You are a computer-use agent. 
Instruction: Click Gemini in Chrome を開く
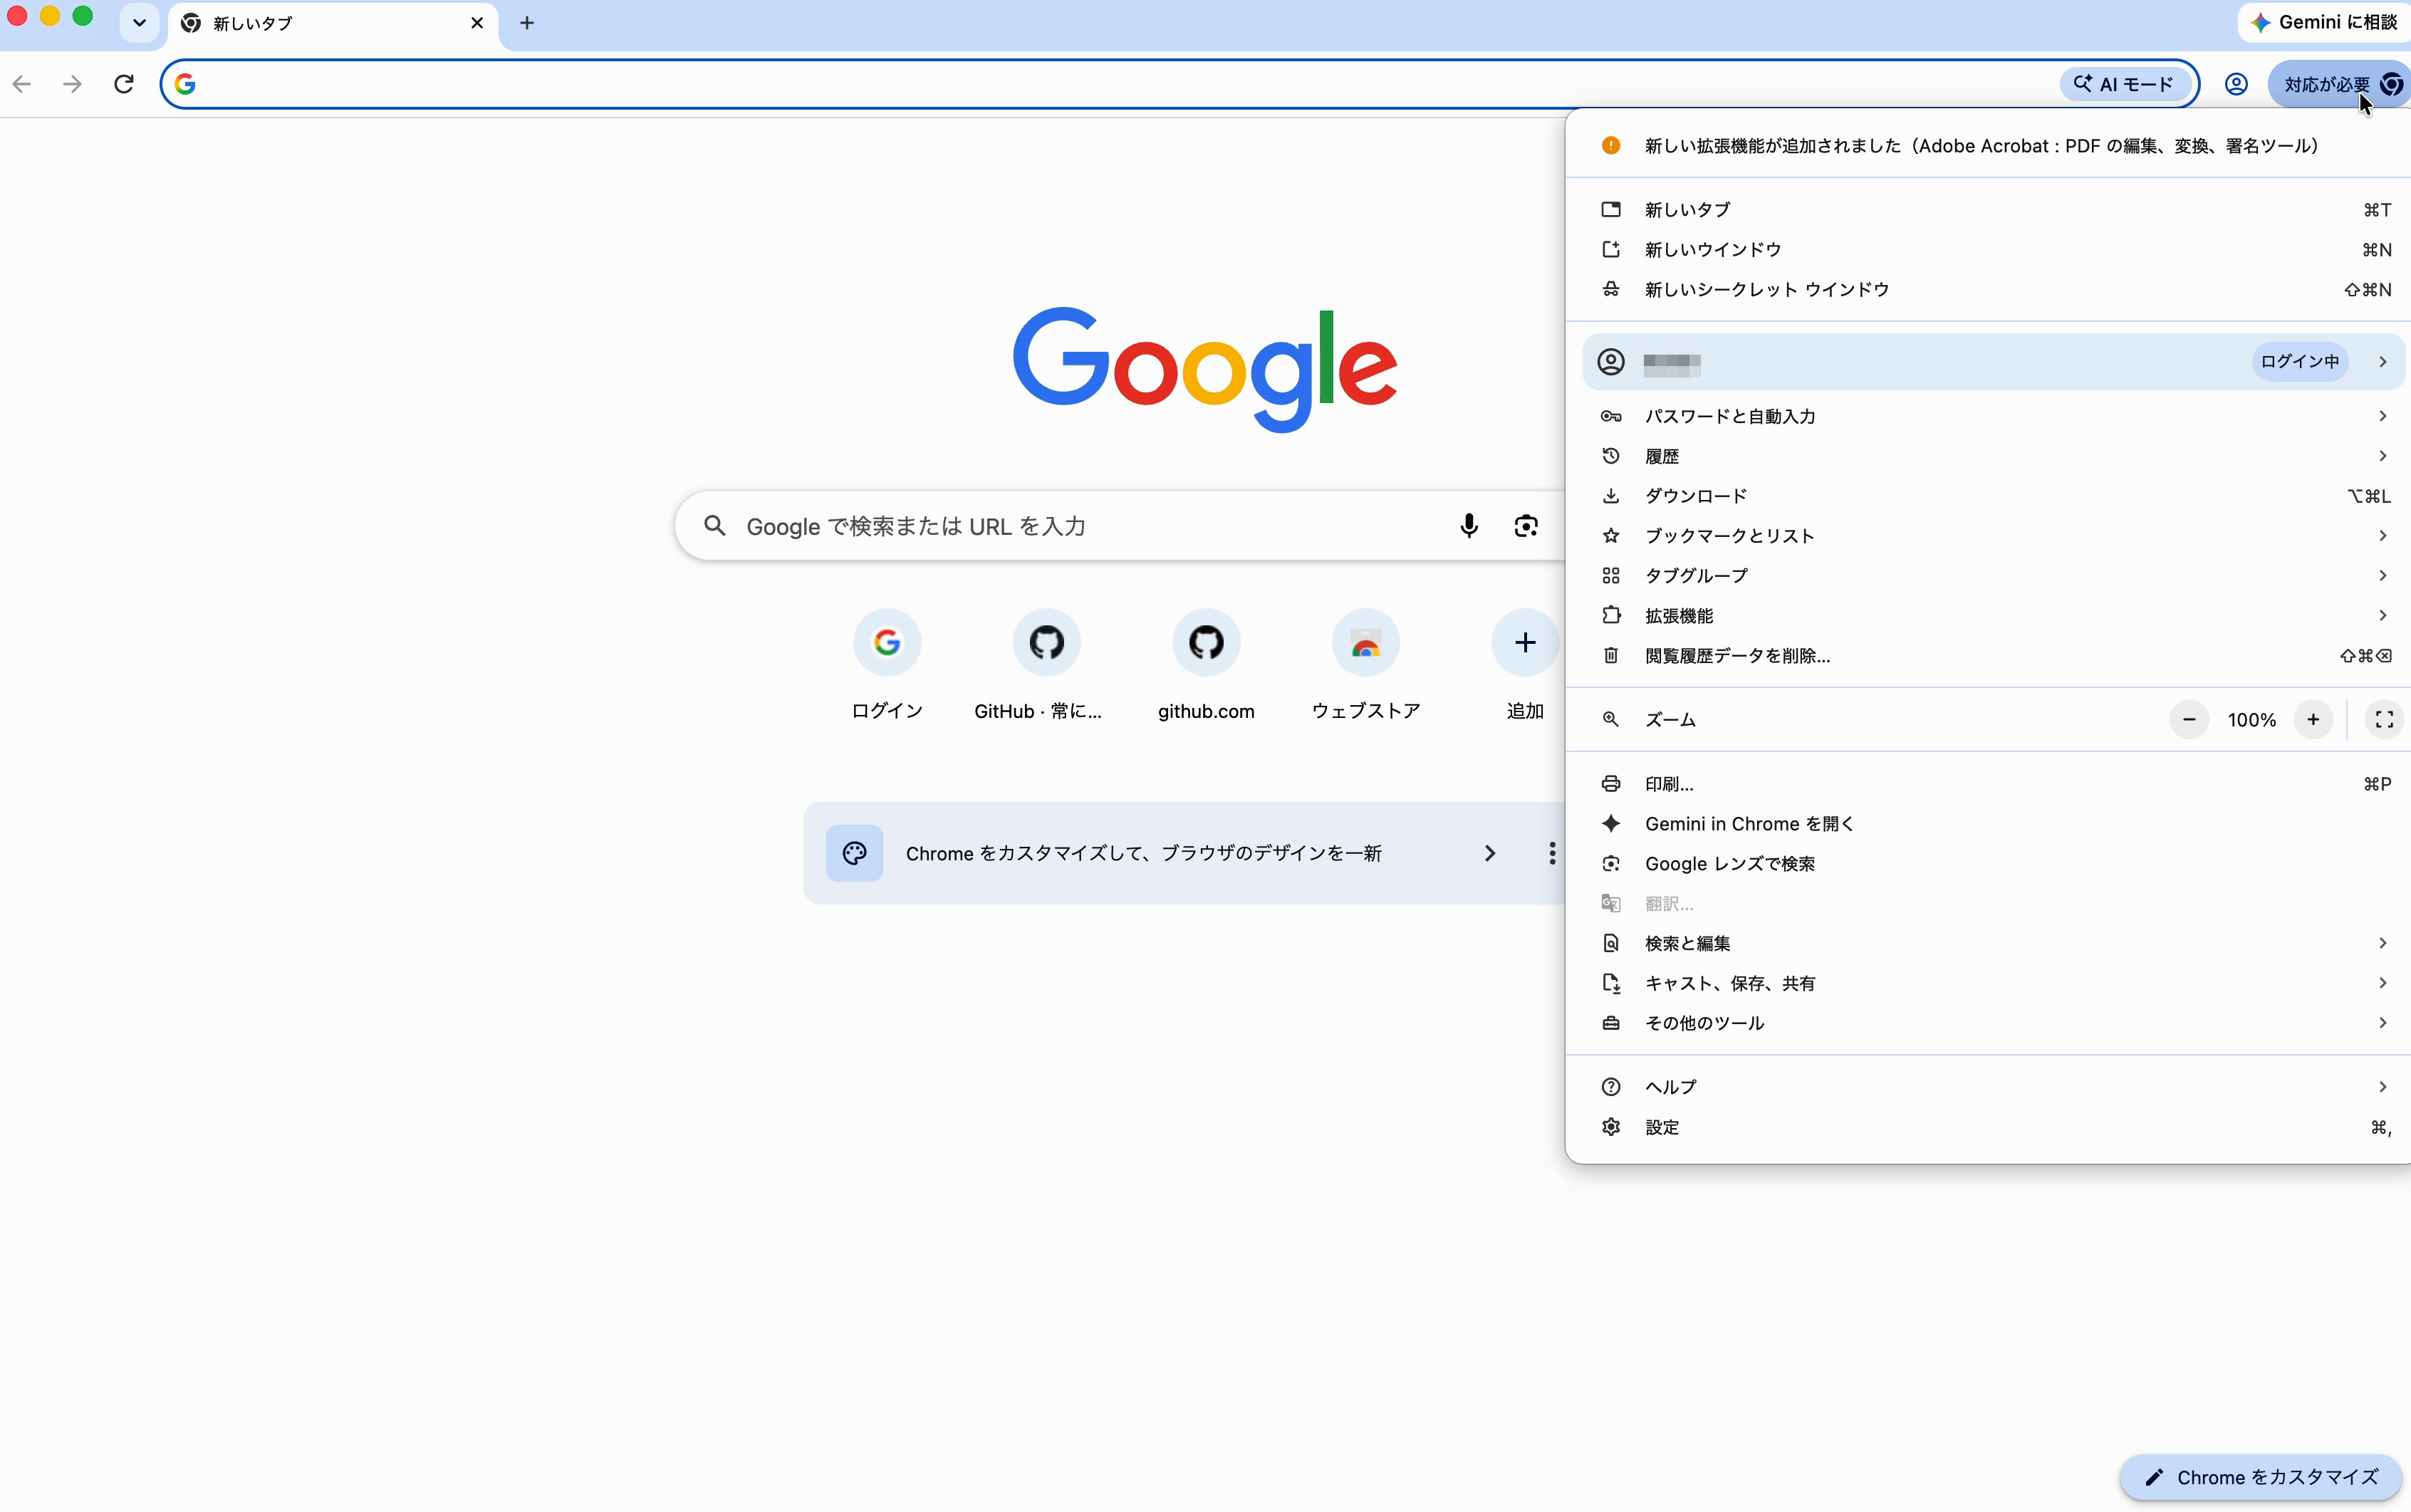pyautogui.click(x=1988, y=824)
